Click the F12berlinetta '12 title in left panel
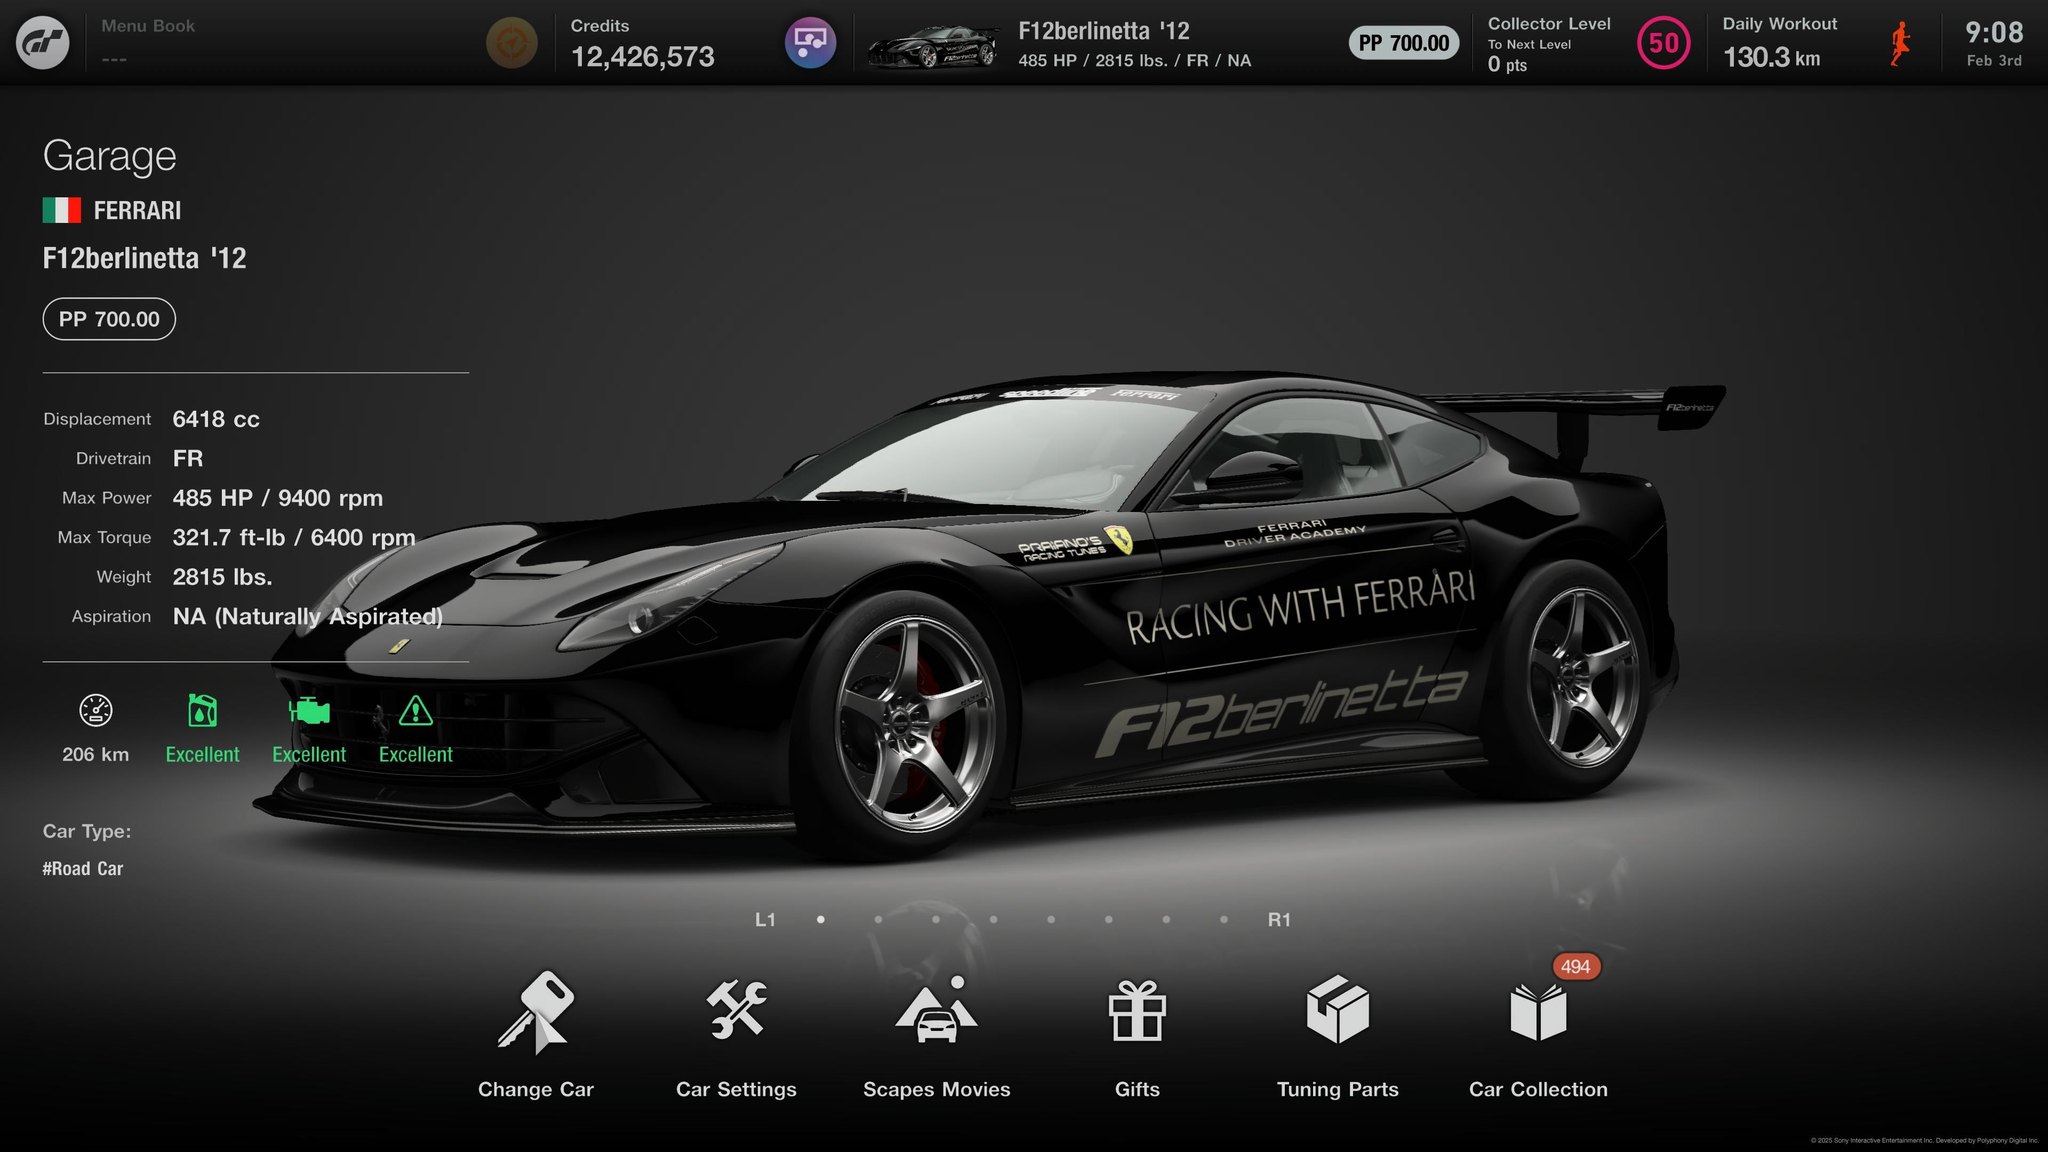 145,259
